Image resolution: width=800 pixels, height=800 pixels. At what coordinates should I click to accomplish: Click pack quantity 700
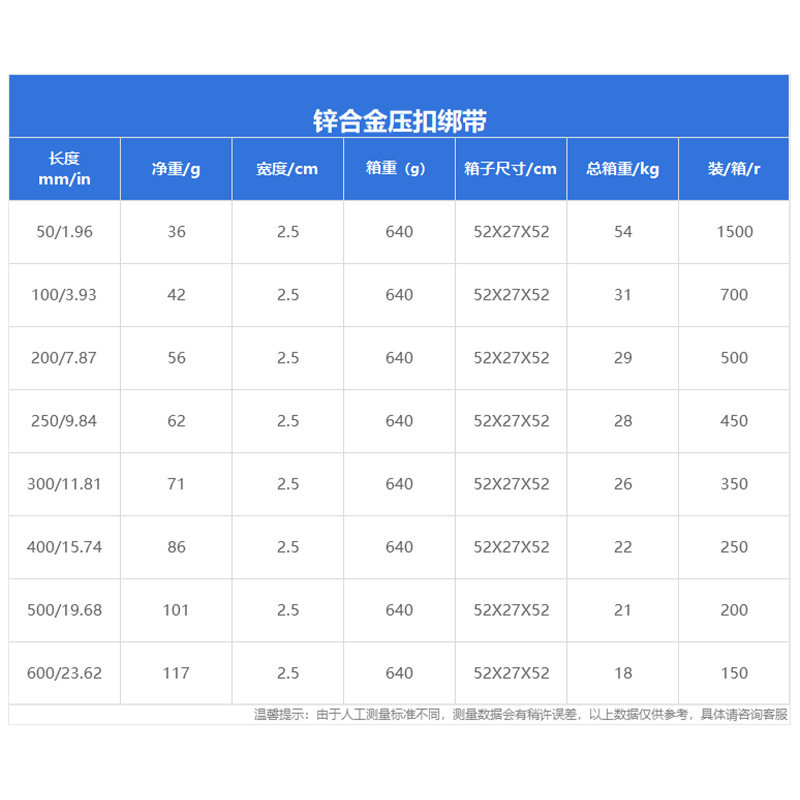(x=734, y=295)
